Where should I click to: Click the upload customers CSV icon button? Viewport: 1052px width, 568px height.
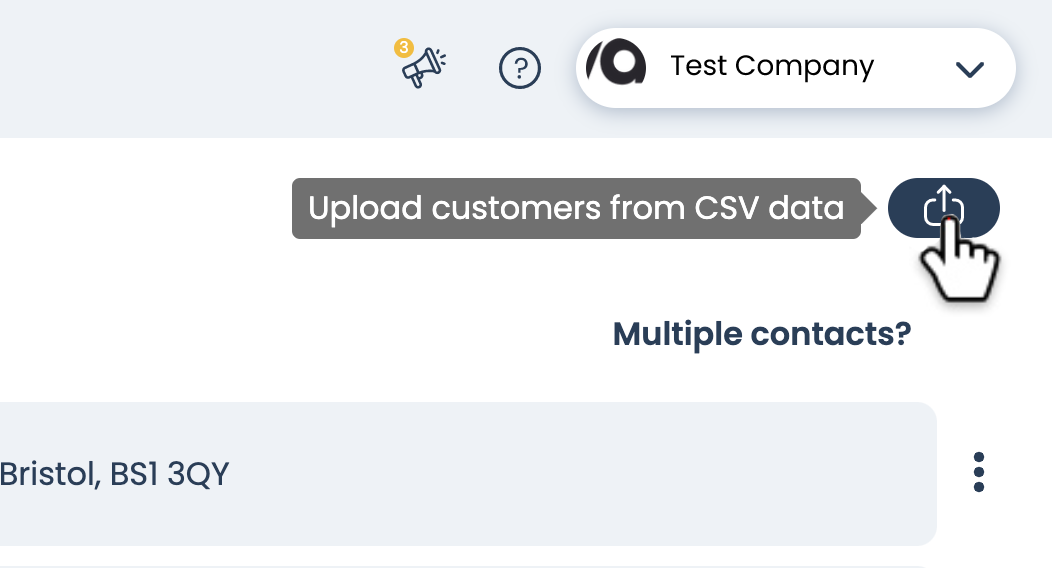click(x=943, y=208)
